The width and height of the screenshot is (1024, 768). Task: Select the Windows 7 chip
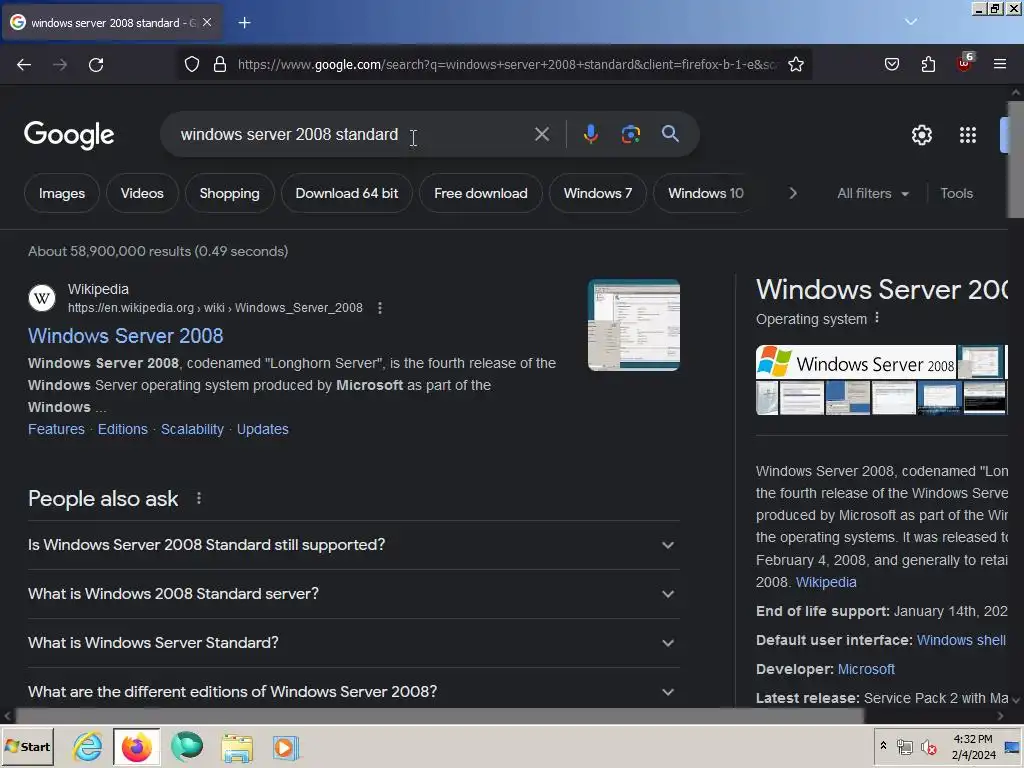pos(598,193)
